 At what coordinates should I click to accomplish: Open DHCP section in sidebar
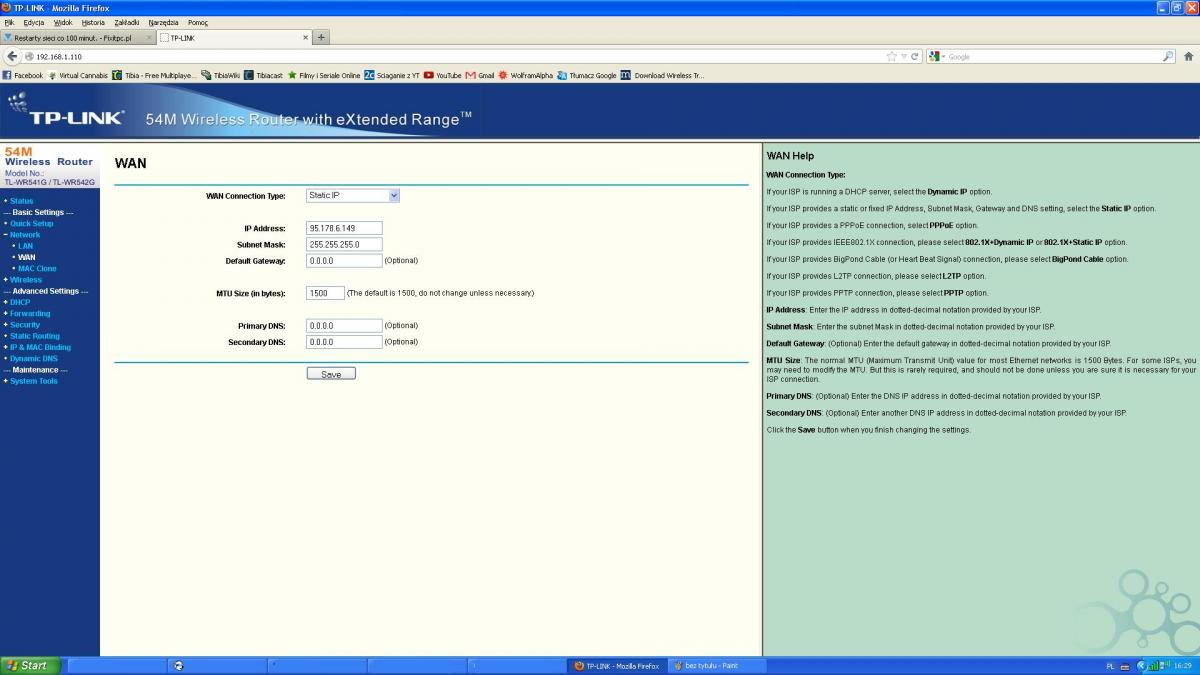[x=20, y=302]
